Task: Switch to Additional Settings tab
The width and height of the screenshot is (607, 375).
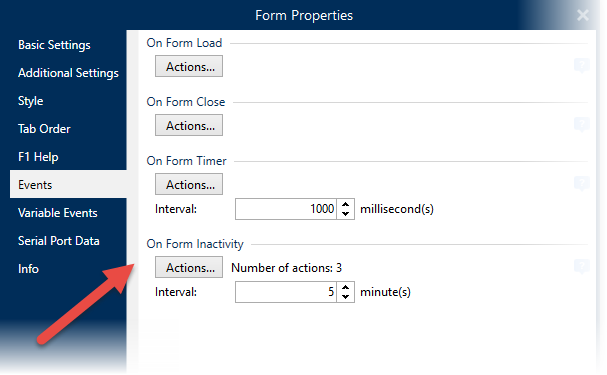Action: (68, 73)
